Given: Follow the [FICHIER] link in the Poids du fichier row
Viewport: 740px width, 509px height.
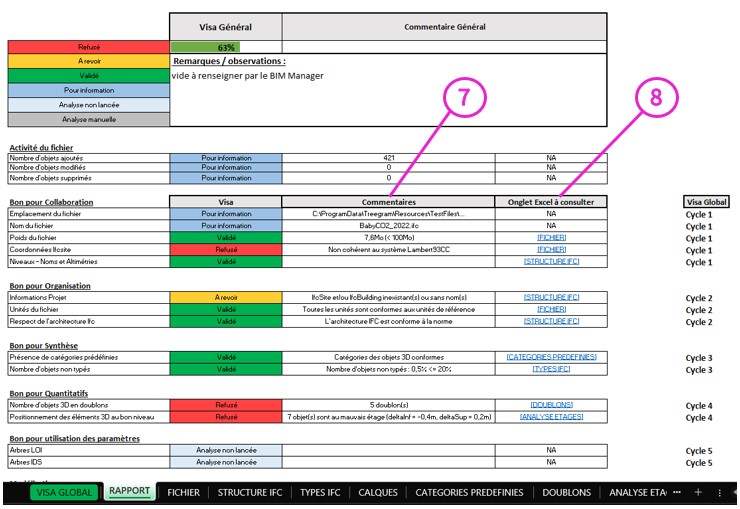Looking at the screenshot, I should [x=551, y=237].
